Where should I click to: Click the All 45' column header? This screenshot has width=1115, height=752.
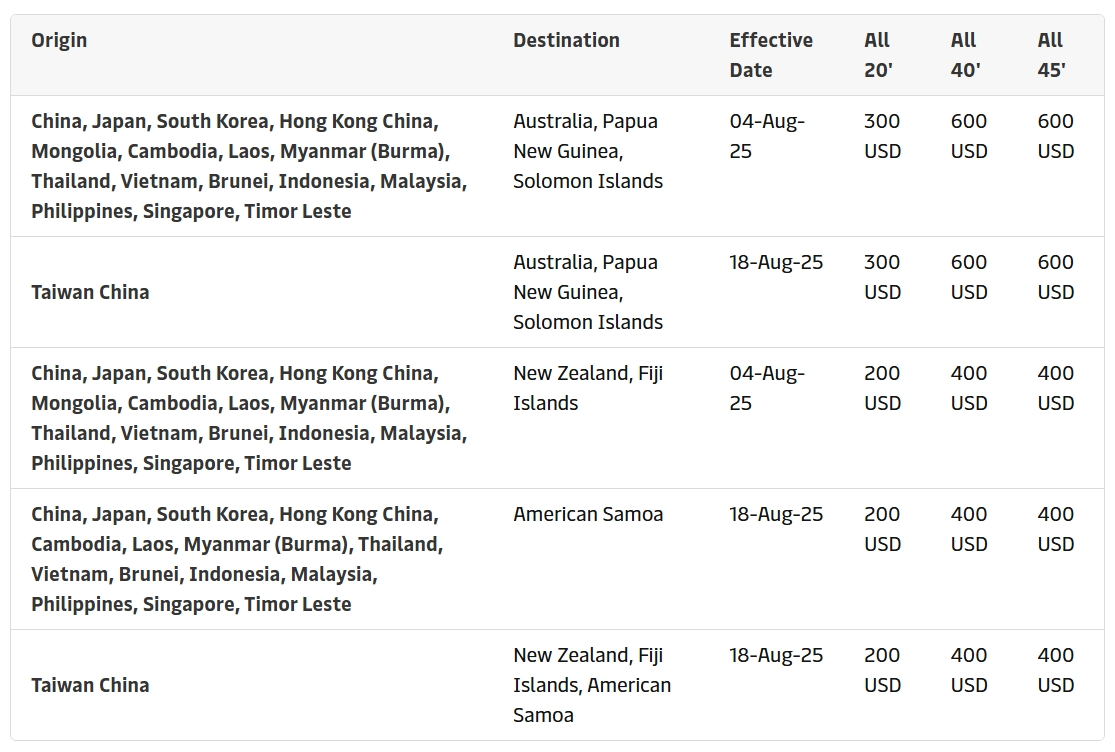pyautogui.click(x=1051, y=55)
